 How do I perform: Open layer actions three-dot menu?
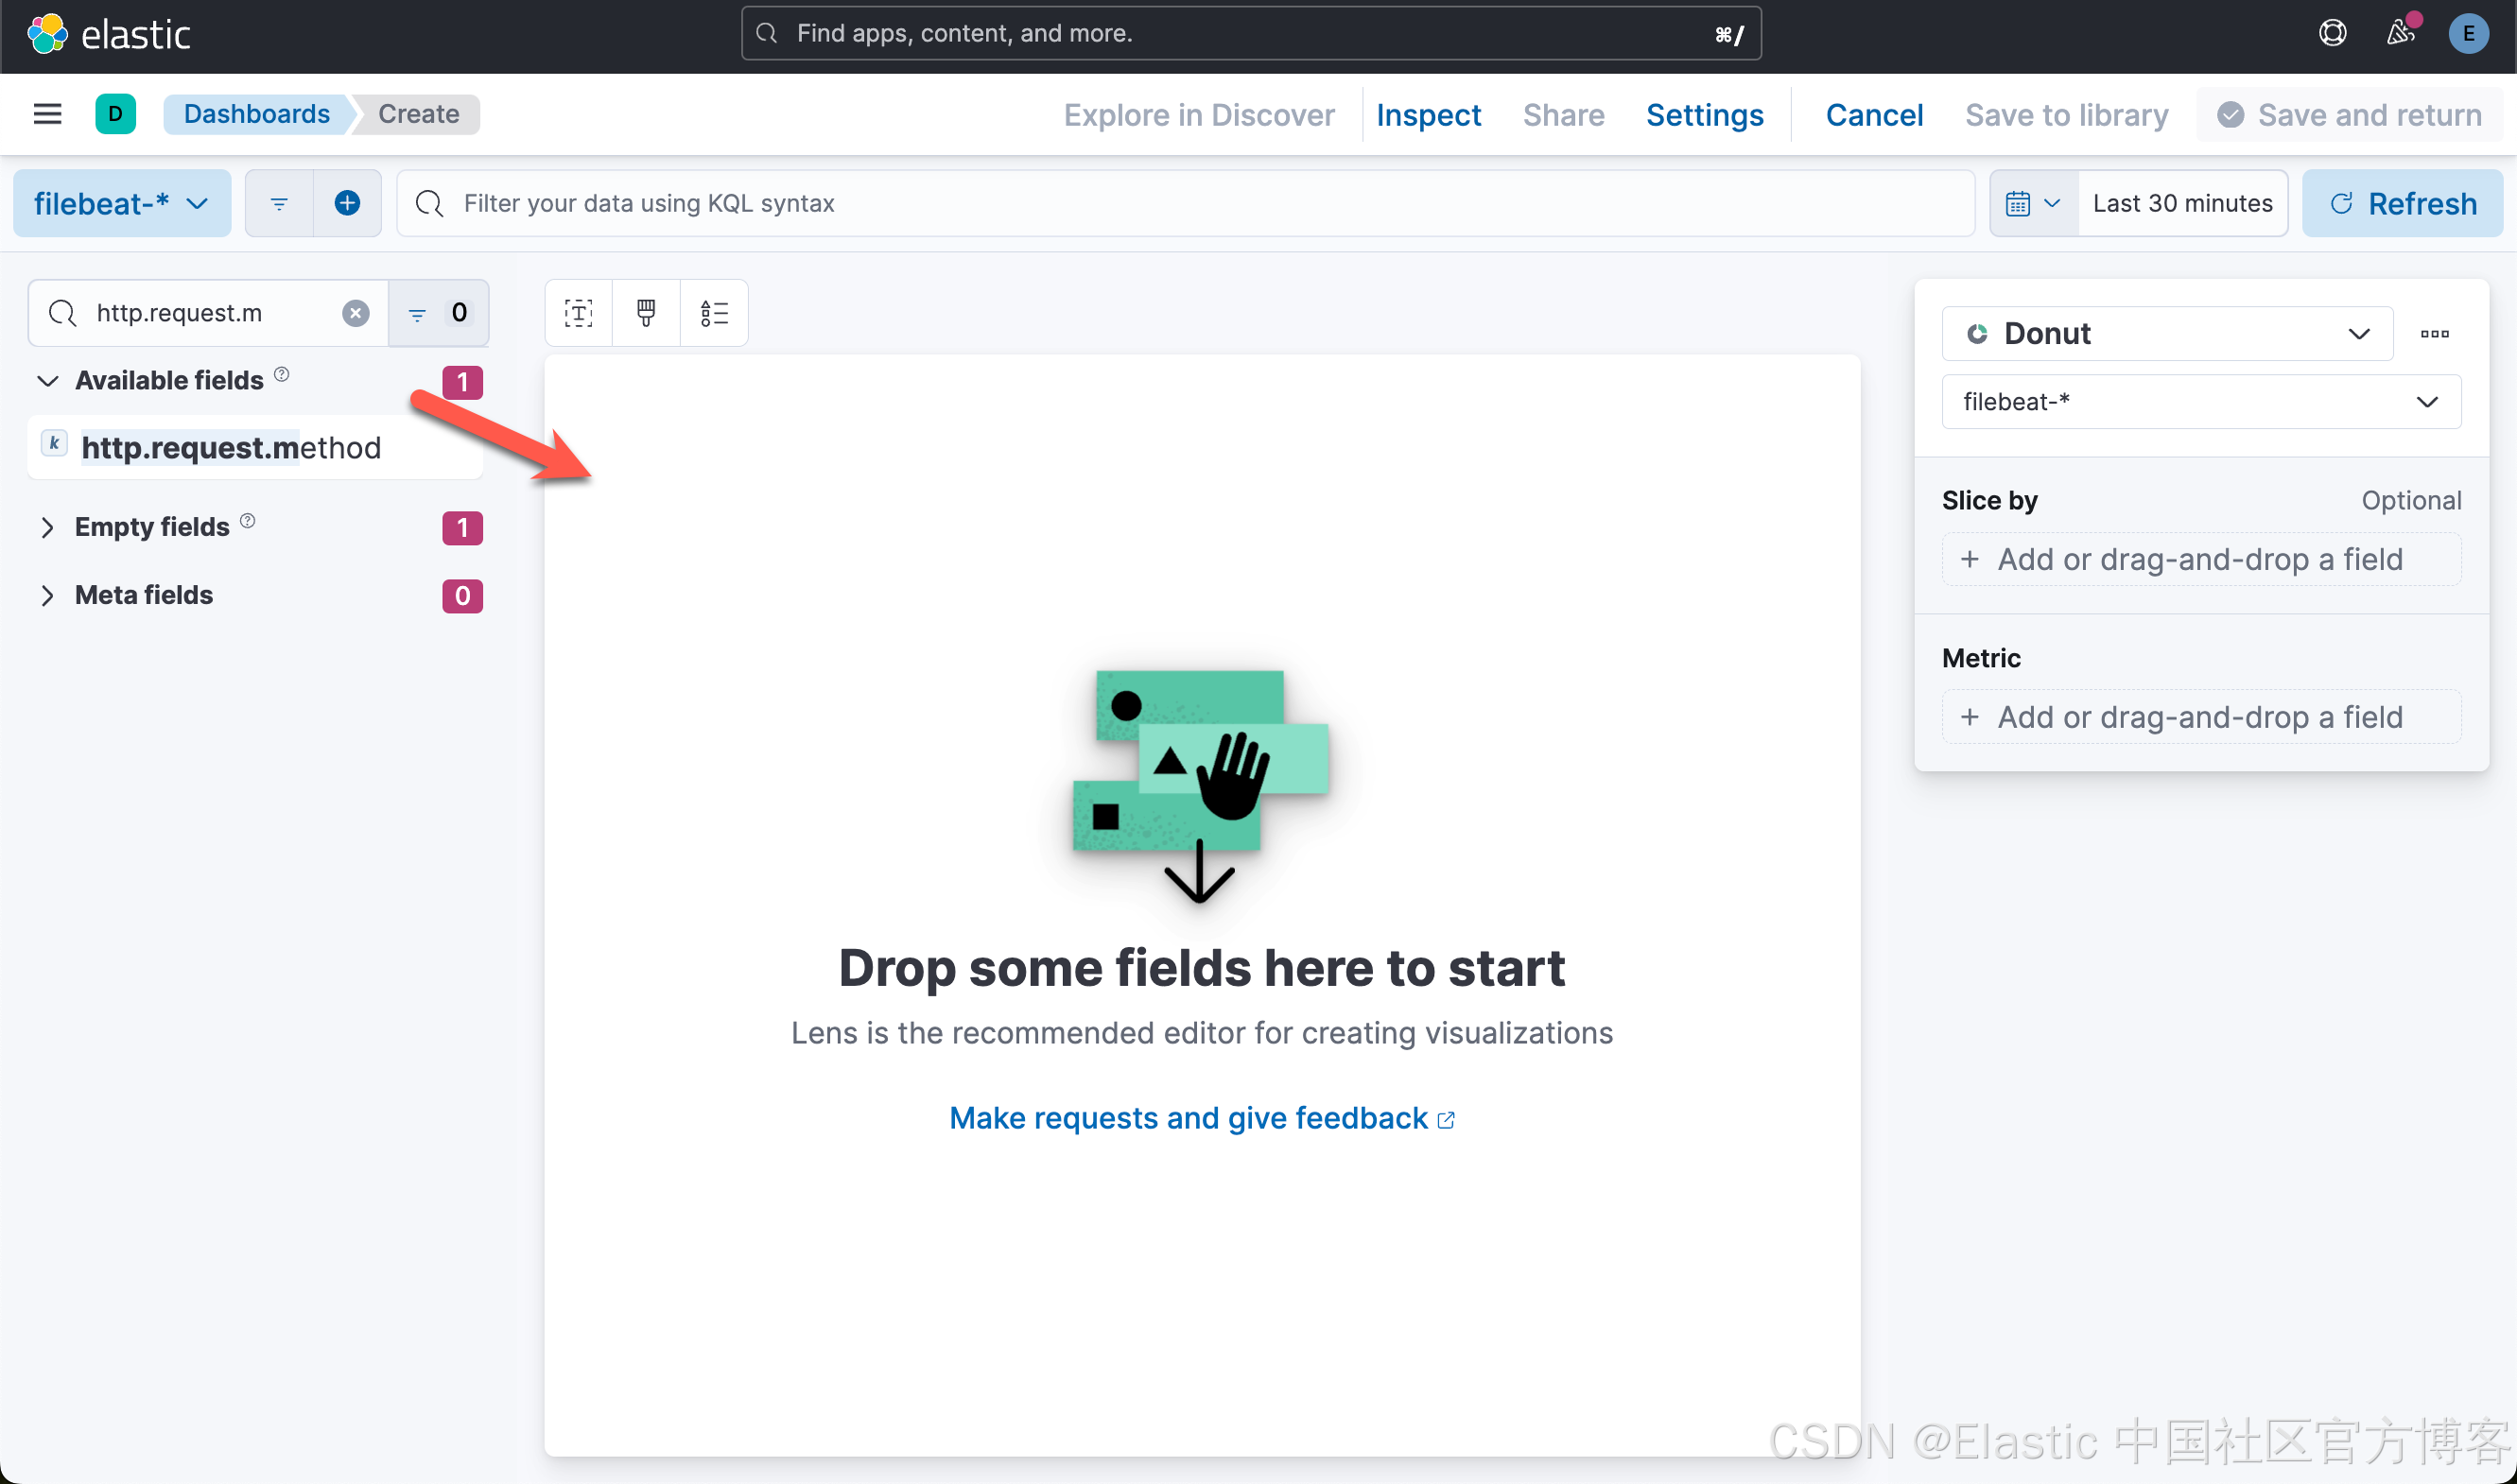point(2434,333)
